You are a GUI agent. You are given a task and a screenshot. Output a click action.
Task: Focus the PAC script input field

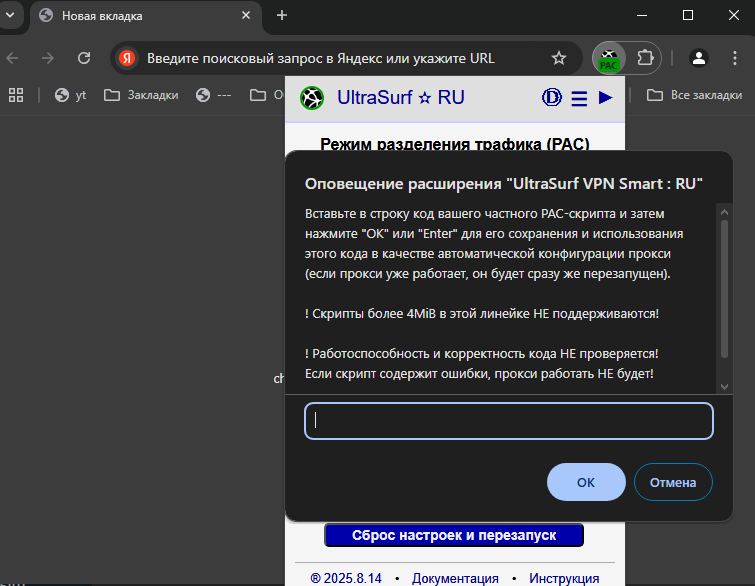508,421
